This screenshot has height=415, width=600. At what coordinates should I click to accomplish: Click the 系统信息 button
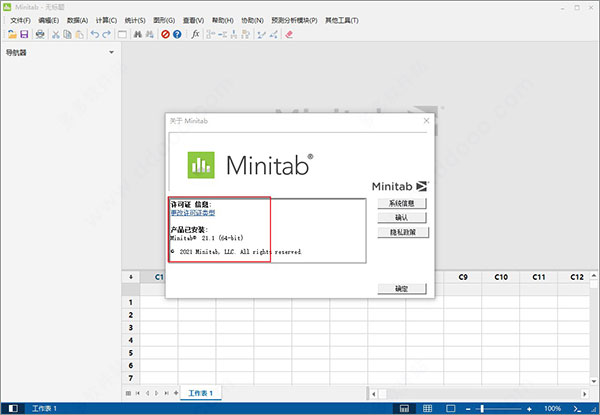click(x=403, y=203)
